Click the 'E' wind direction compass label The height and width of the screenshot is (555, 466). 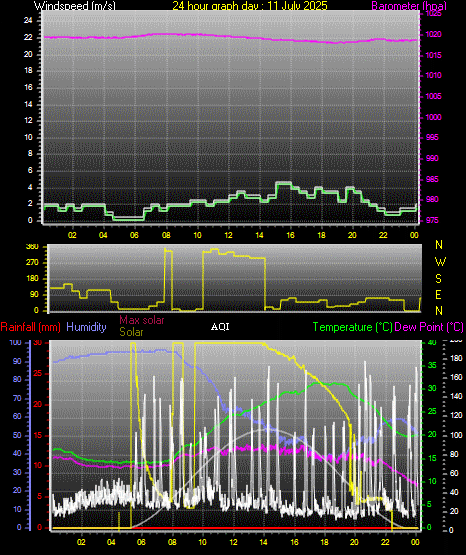click(438, 295)
